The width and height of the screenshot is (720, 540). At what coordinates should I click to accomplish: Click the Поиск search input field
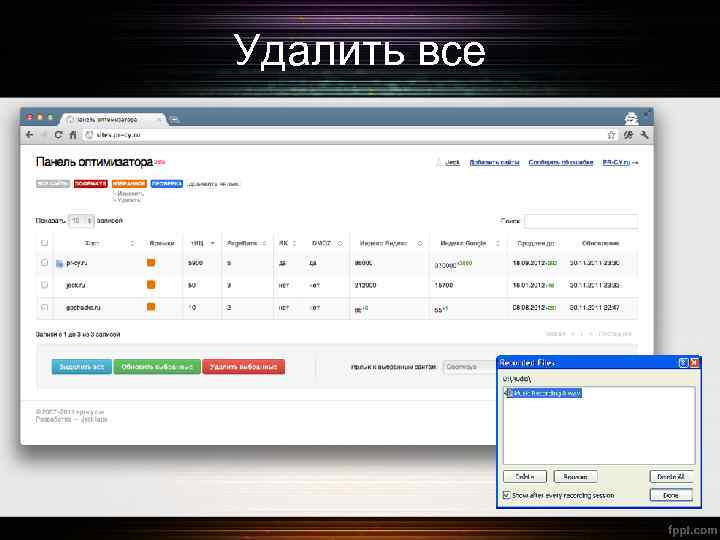[581, 221]
